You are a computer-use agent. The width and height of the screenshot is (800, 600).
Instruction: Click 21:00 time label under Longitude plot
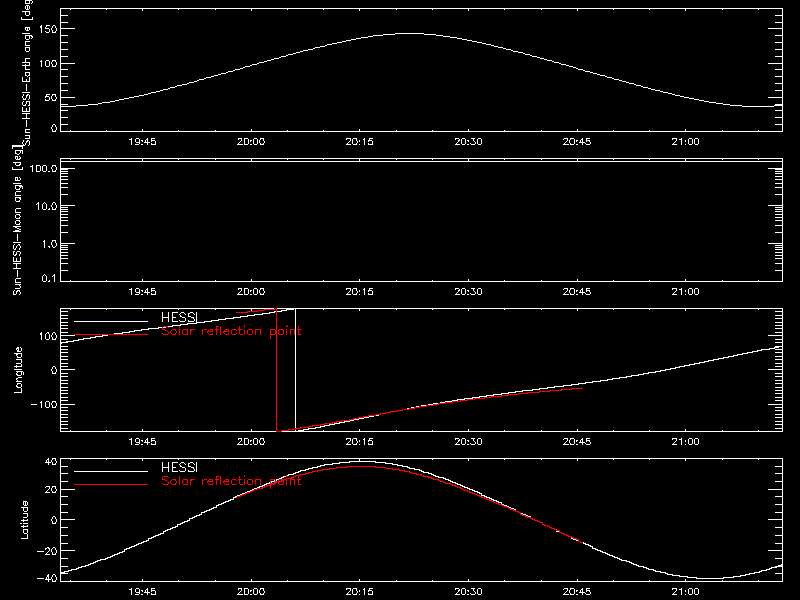pyautogui.click(x=686, y=441)
